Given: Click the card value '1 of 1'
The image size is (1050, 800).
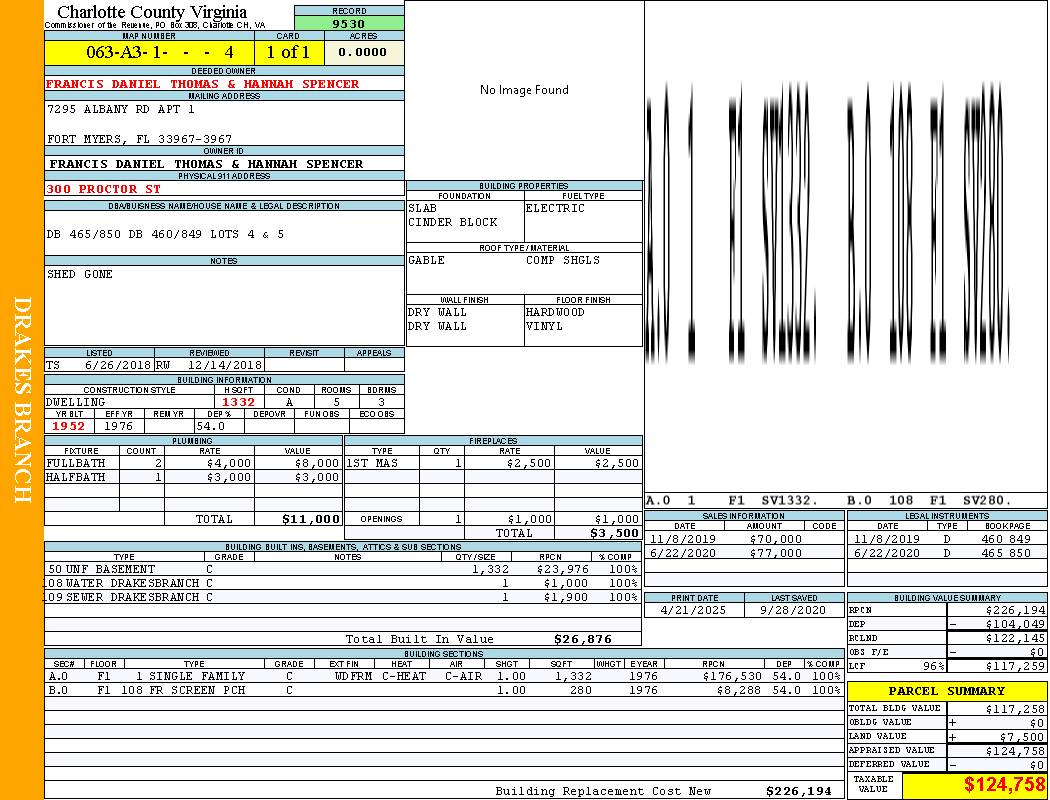Looking at the screenshot, I should pyautogui.click(x=289, y=52).
